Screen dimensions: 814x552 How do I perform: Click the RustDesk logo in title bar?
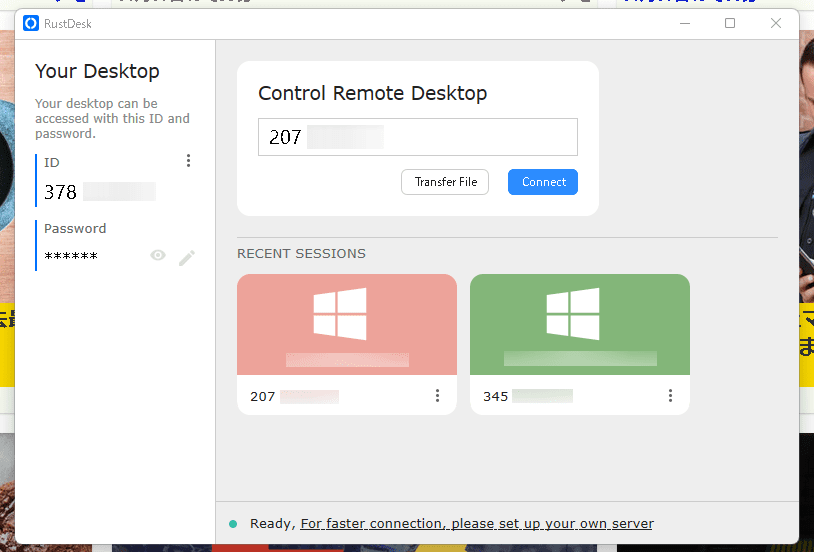pos(31,23)
